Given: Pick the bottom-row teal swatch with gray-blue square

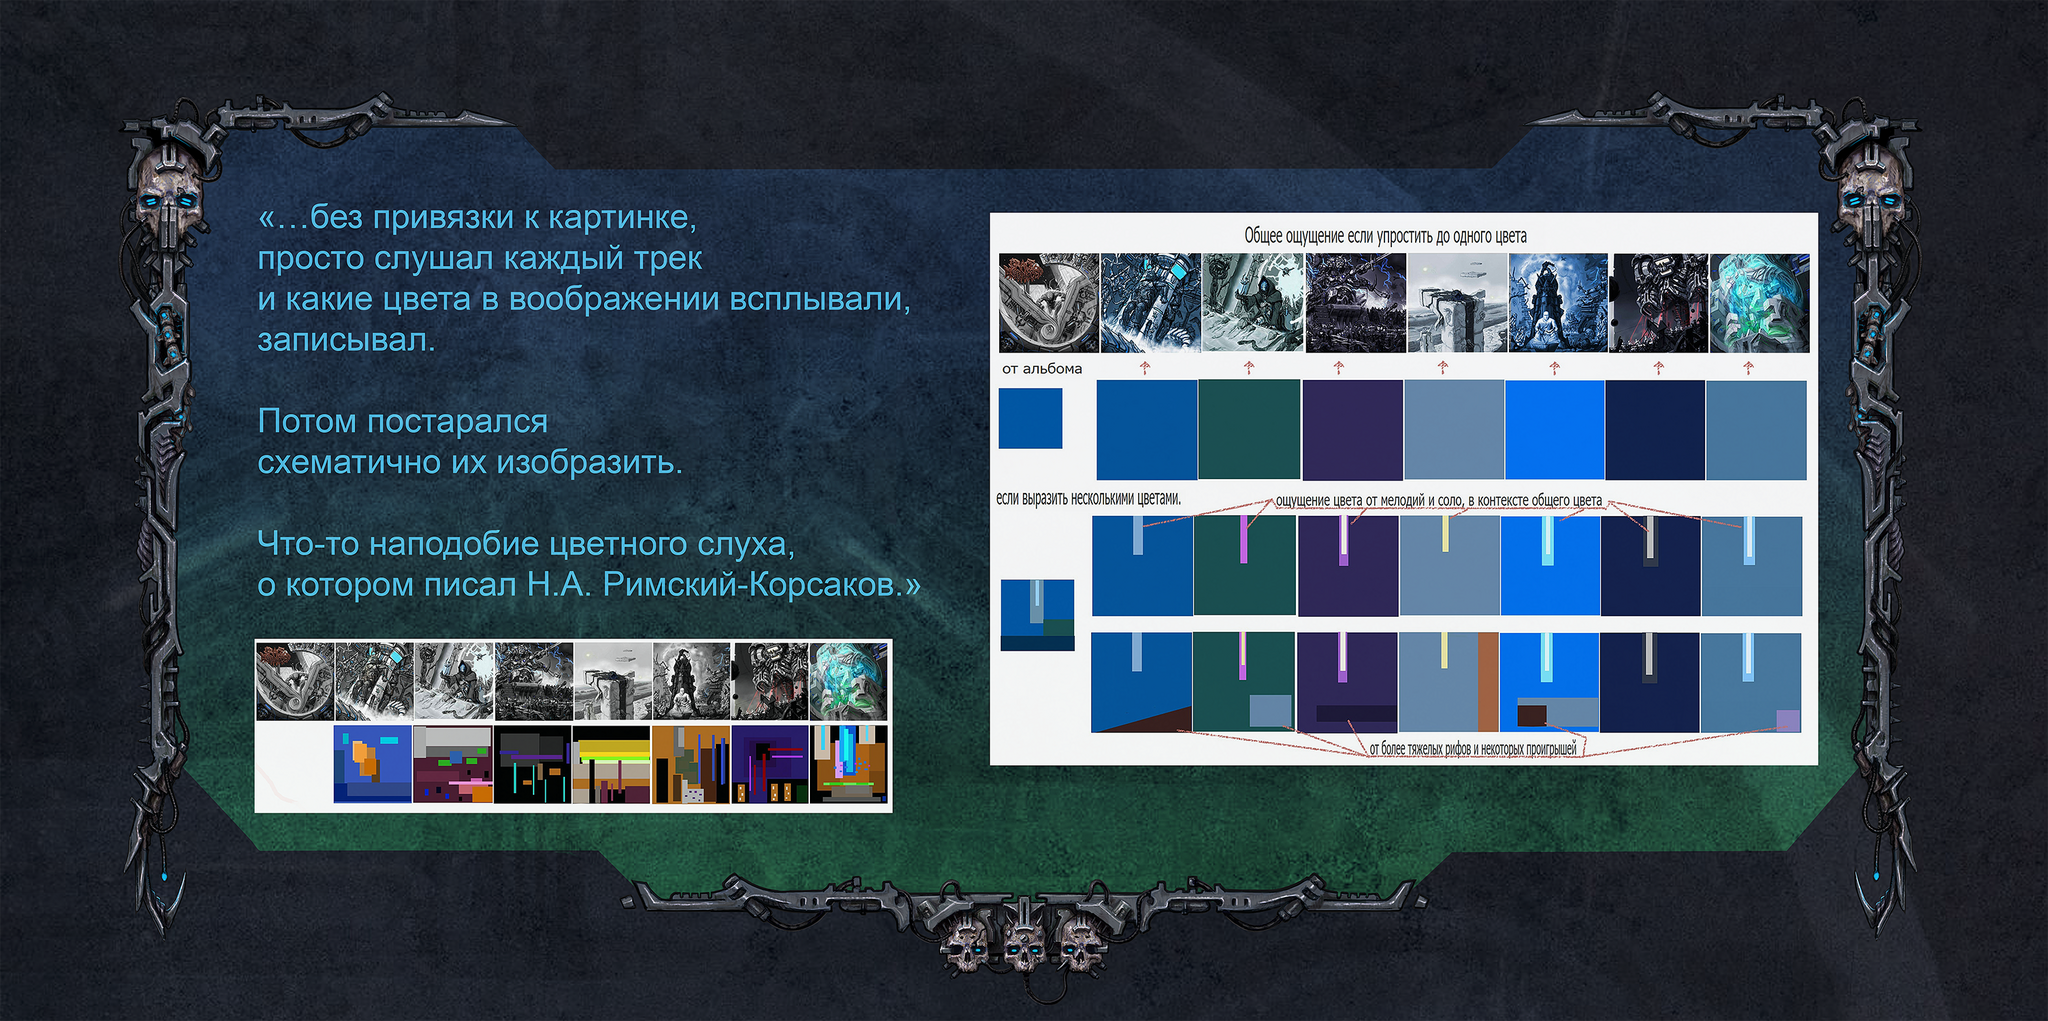Looking at the screenshot, I should coord(1245,682).
